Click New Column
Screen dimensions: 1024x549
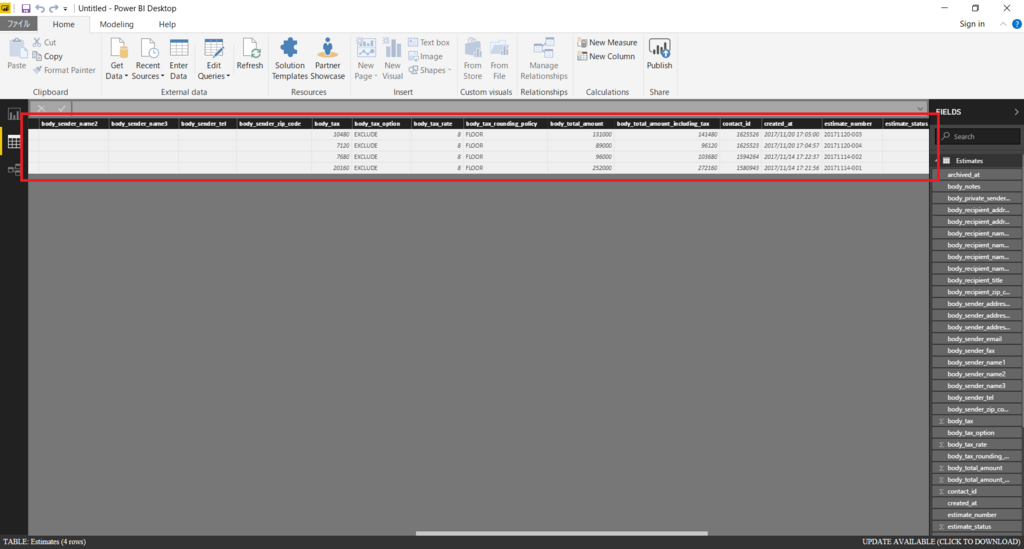pos(605,56)
